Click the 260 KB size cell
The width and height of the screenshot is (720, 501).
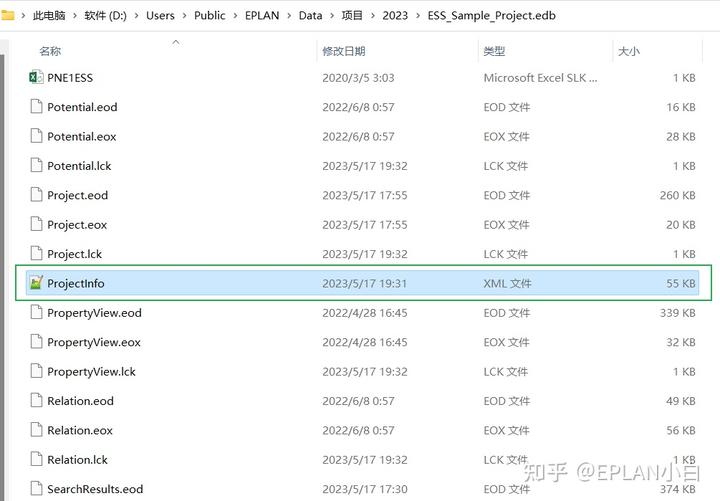click(x=677, y=195)
